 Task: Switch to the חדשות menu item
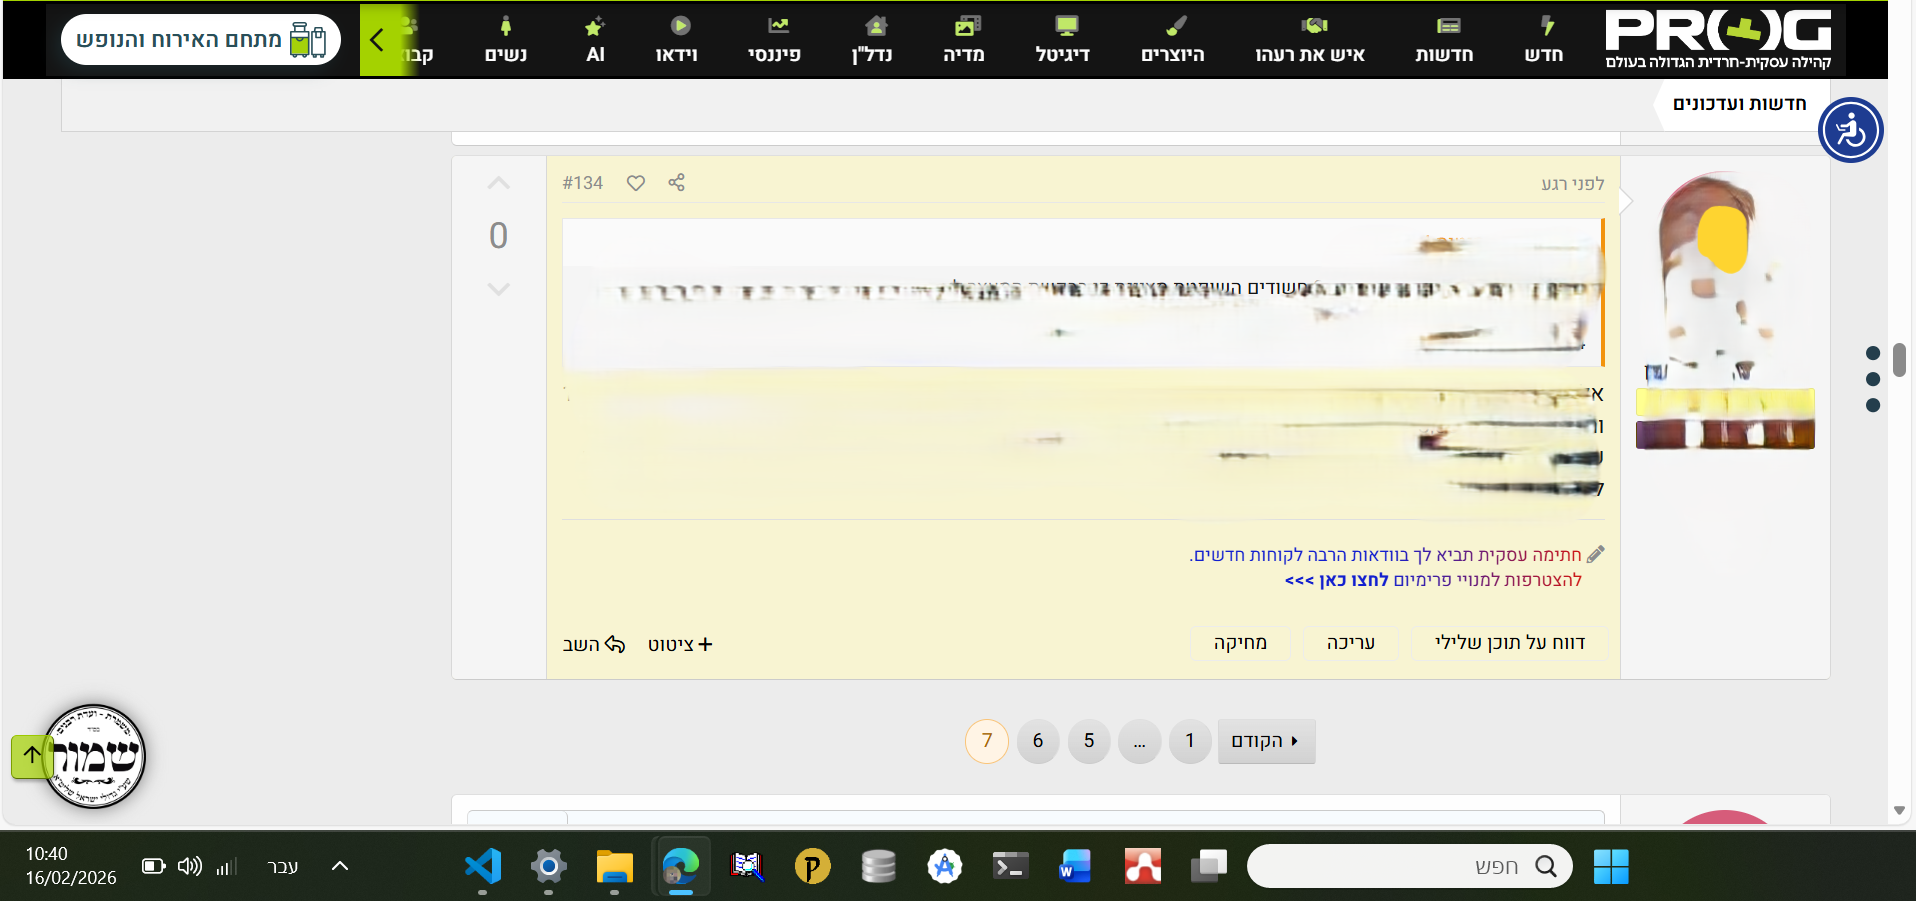[x=1444, y=40]
